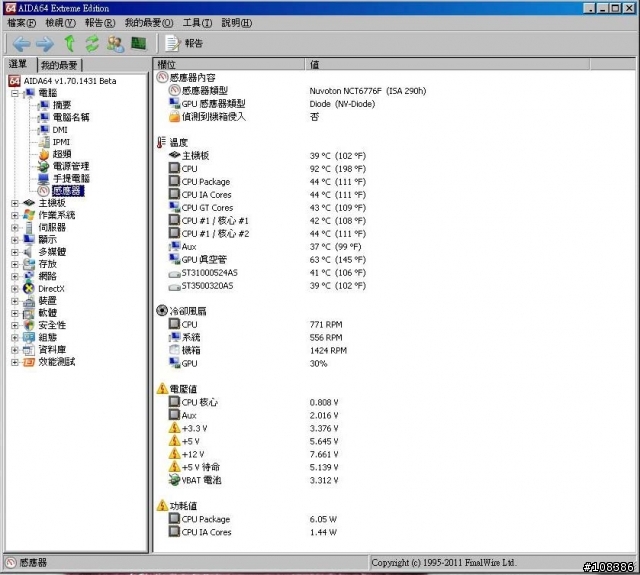Open the users icon in the toolbar
Viewport: 640px width, 575px height.
click(x=116, y=43)
